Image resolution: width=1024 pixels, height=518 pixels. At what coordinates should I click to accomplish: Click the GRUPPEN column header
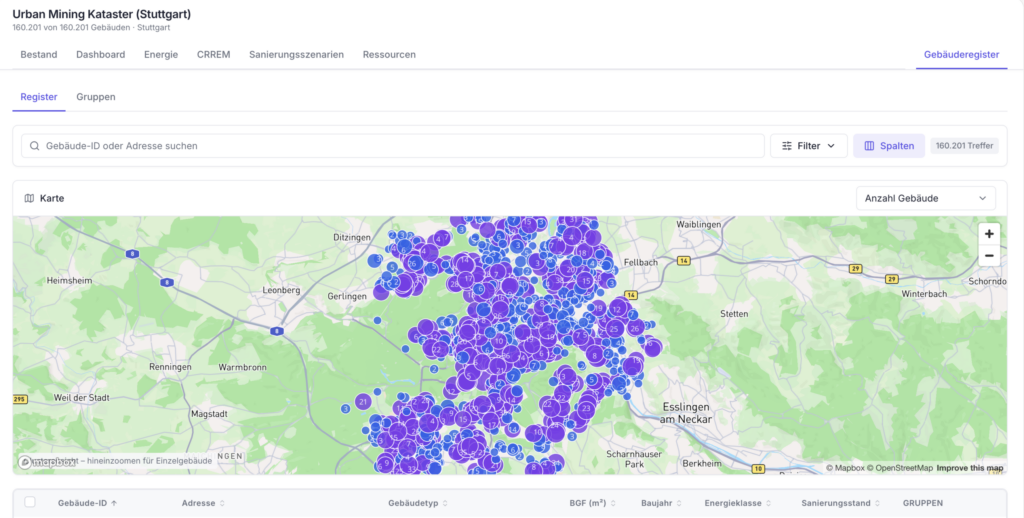tap(922, 503)
